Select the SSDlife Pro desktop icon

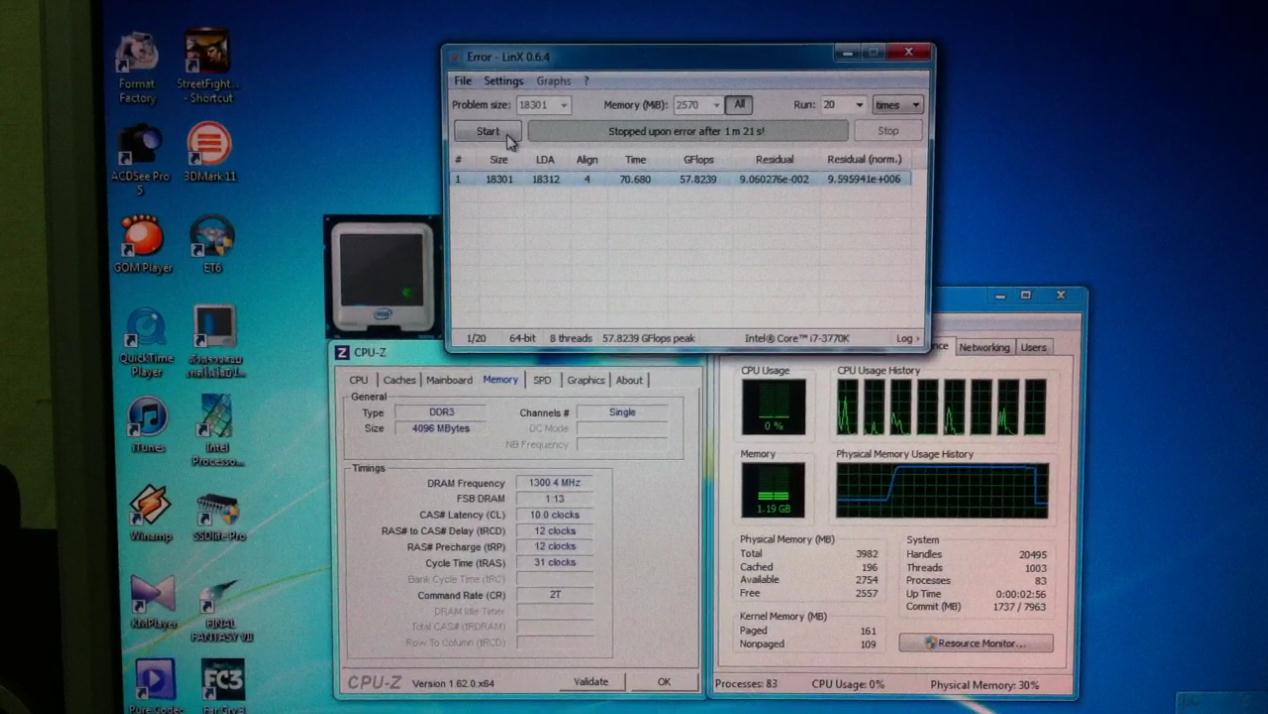pyautogui.click(x=217, y=512)
